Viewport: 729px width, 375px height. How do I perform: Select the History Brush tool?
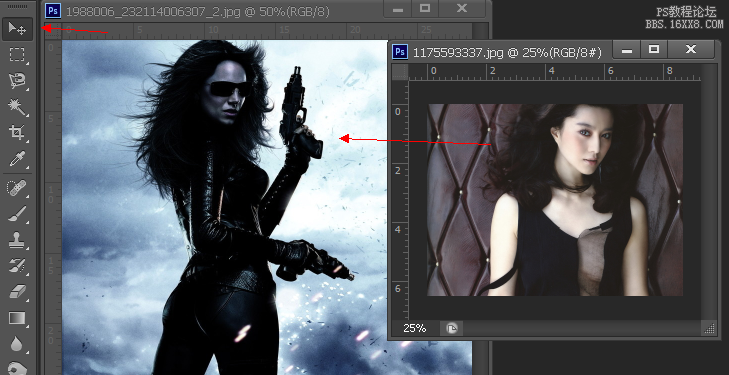(17, 266)
